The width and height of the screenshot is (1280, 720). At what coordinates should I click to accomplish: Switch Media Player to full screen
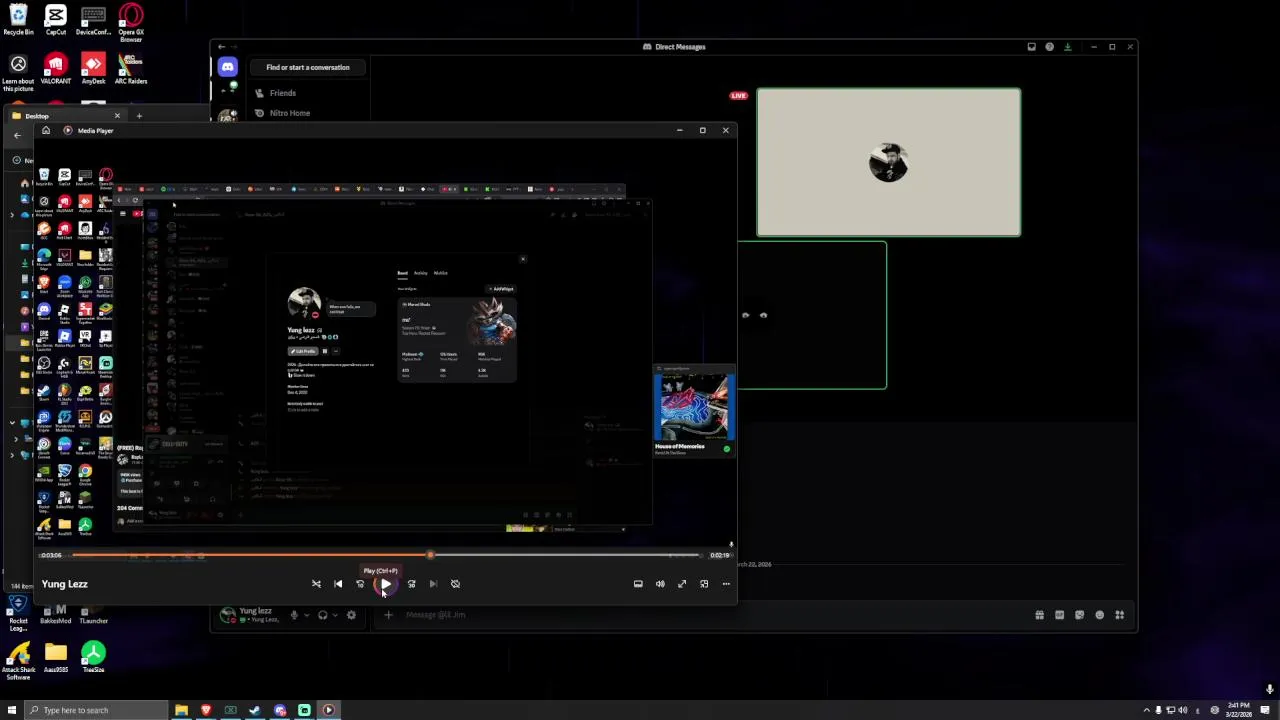pyautogui.click(x=682, y=584)
